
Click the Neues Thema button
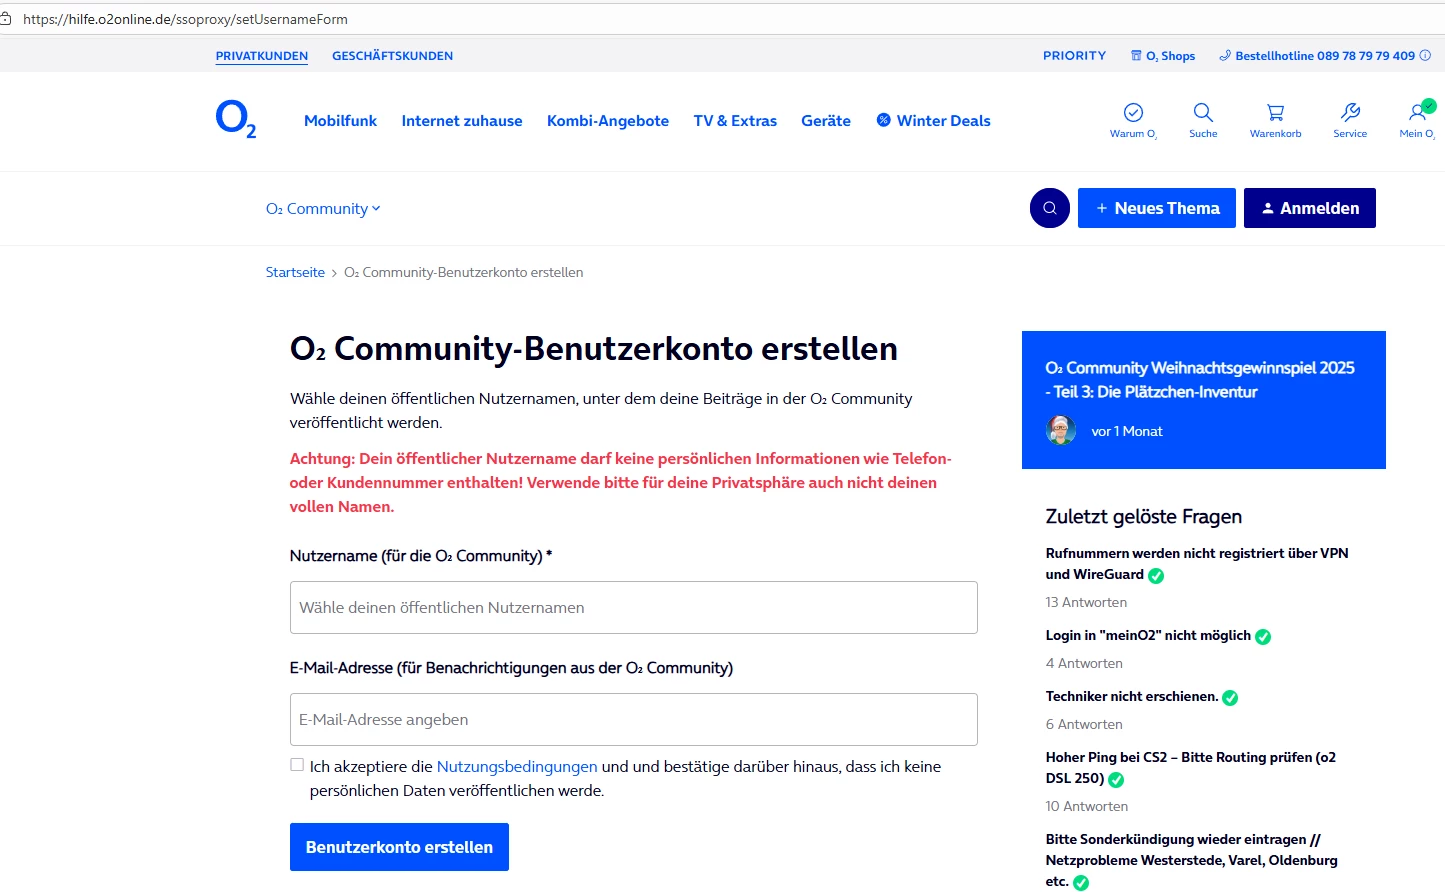click(1157, 208)
